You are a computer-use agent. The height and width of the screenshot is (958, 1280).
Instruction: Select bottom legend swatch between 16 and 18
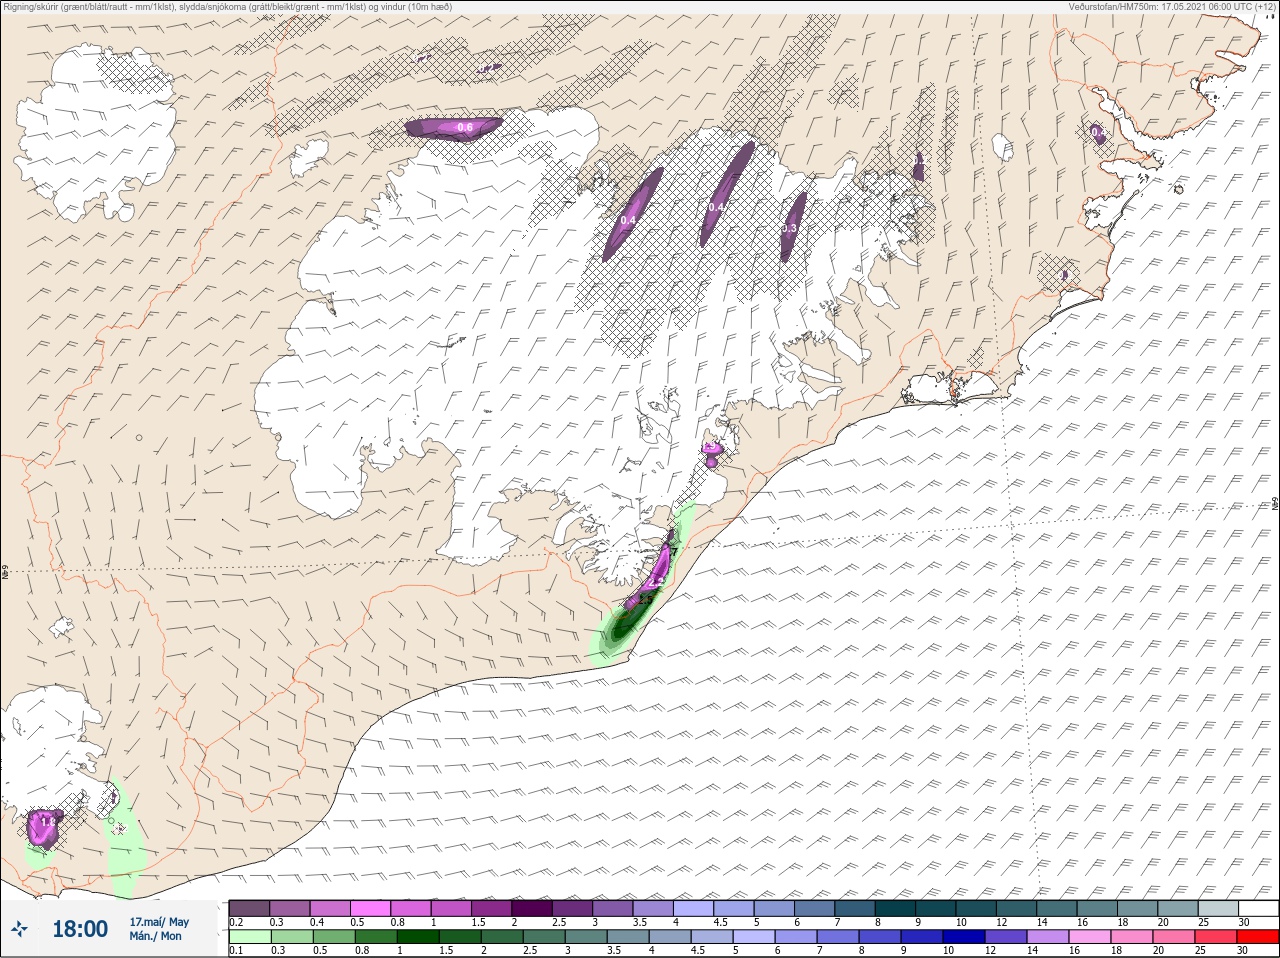click(x=1090, y=937)
